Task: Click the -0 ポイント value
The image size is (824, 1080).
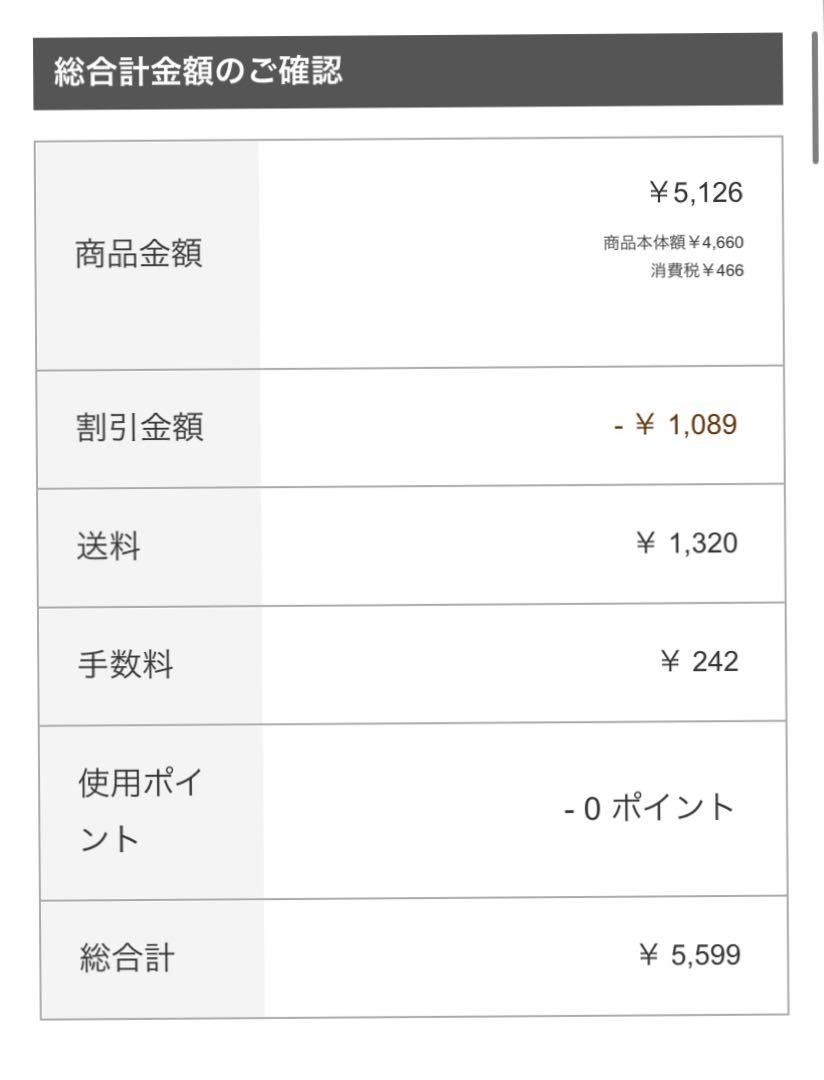Action: tap(649, 807)
